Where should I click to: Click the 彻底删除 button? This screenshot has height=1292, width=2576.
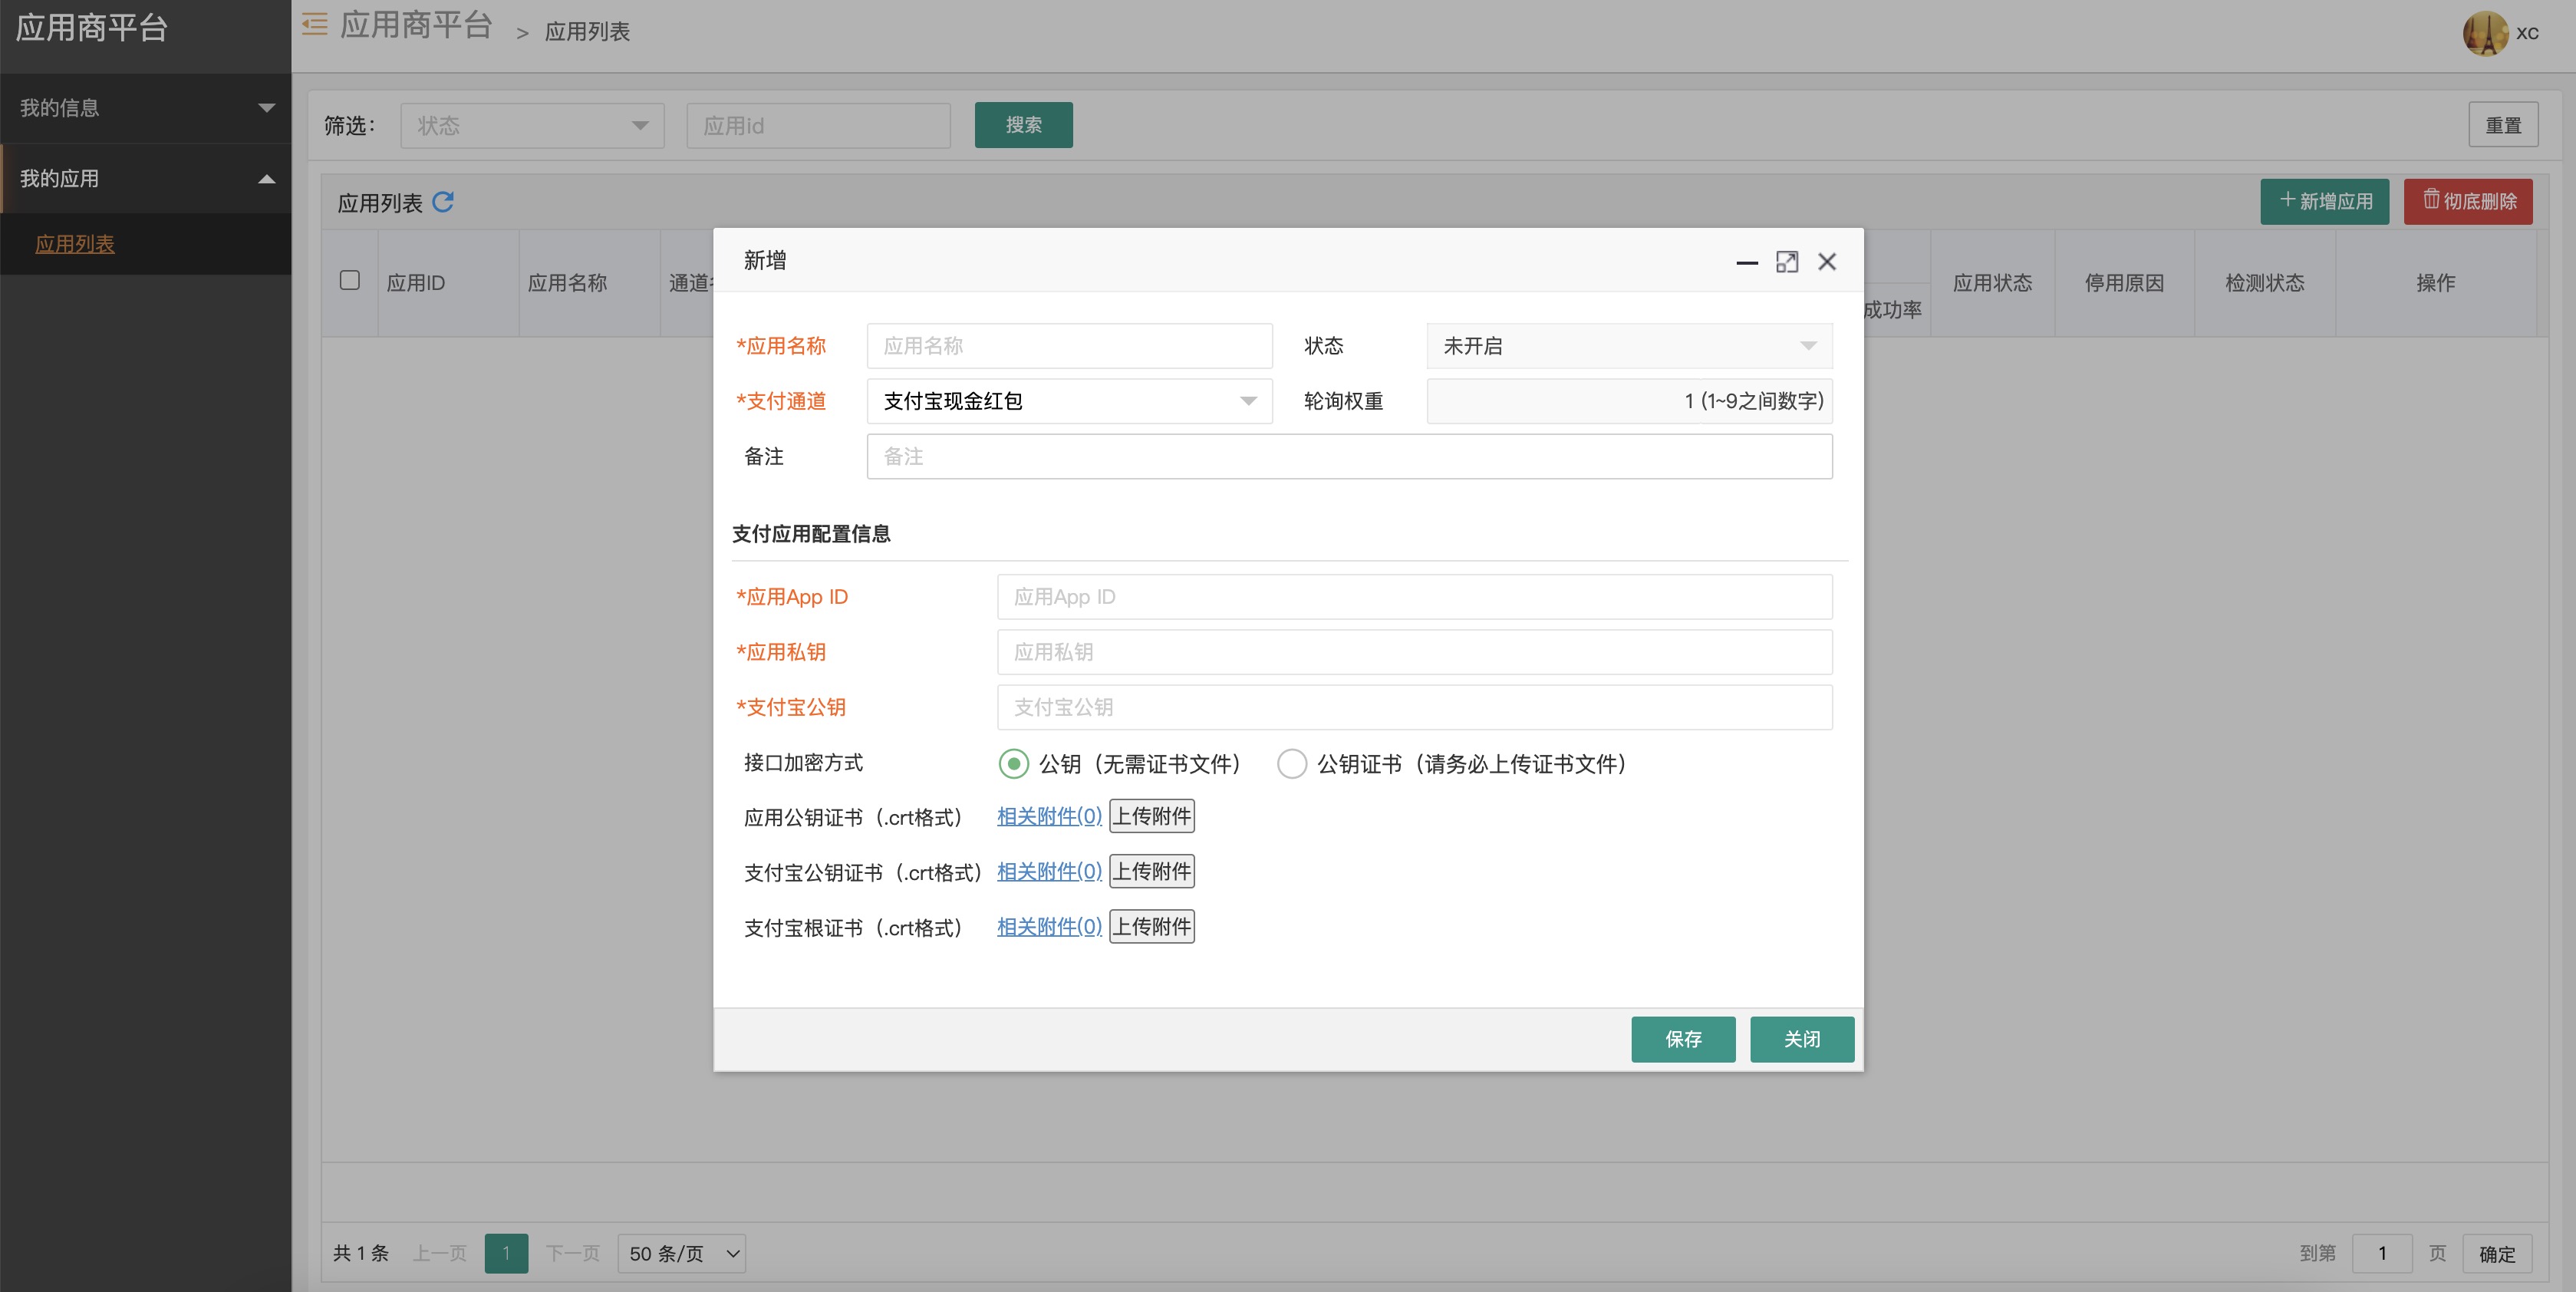coord(2467,201)
